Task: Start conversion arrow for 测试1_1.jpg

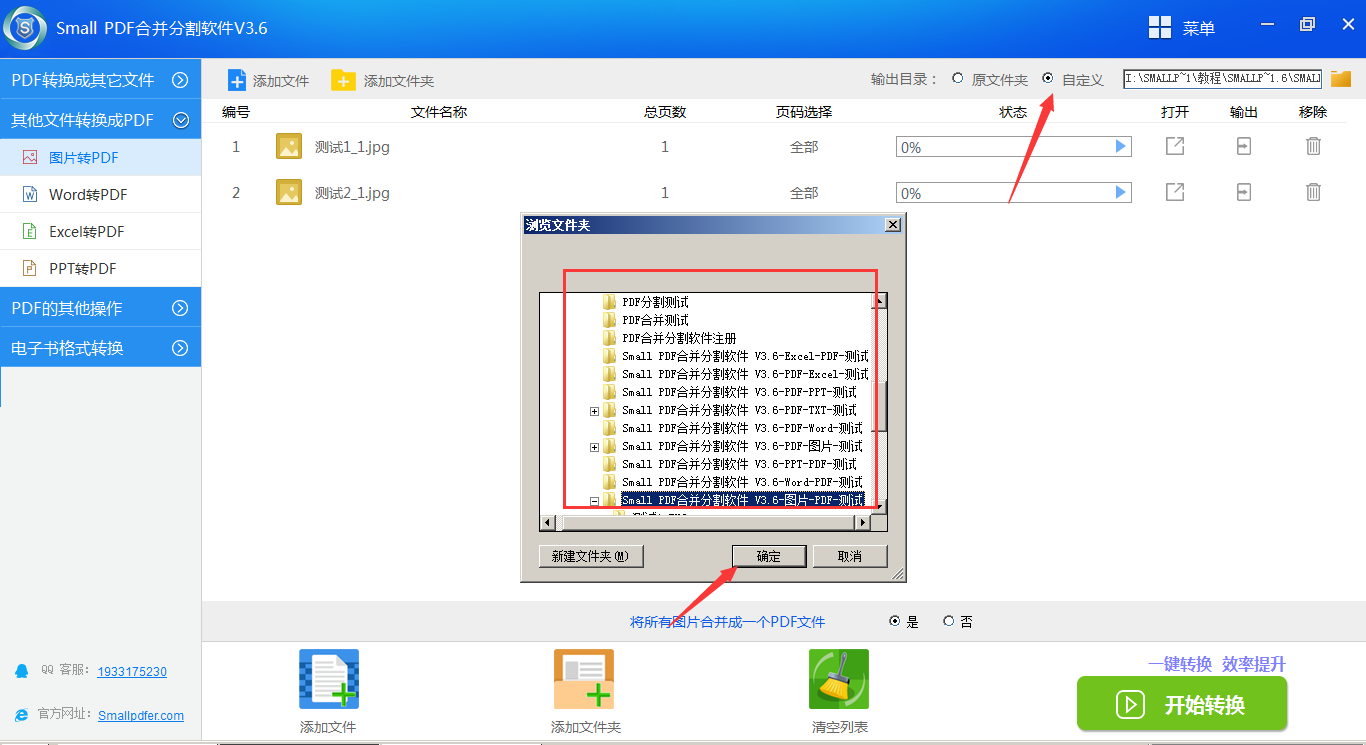Action: (1121, 147)
